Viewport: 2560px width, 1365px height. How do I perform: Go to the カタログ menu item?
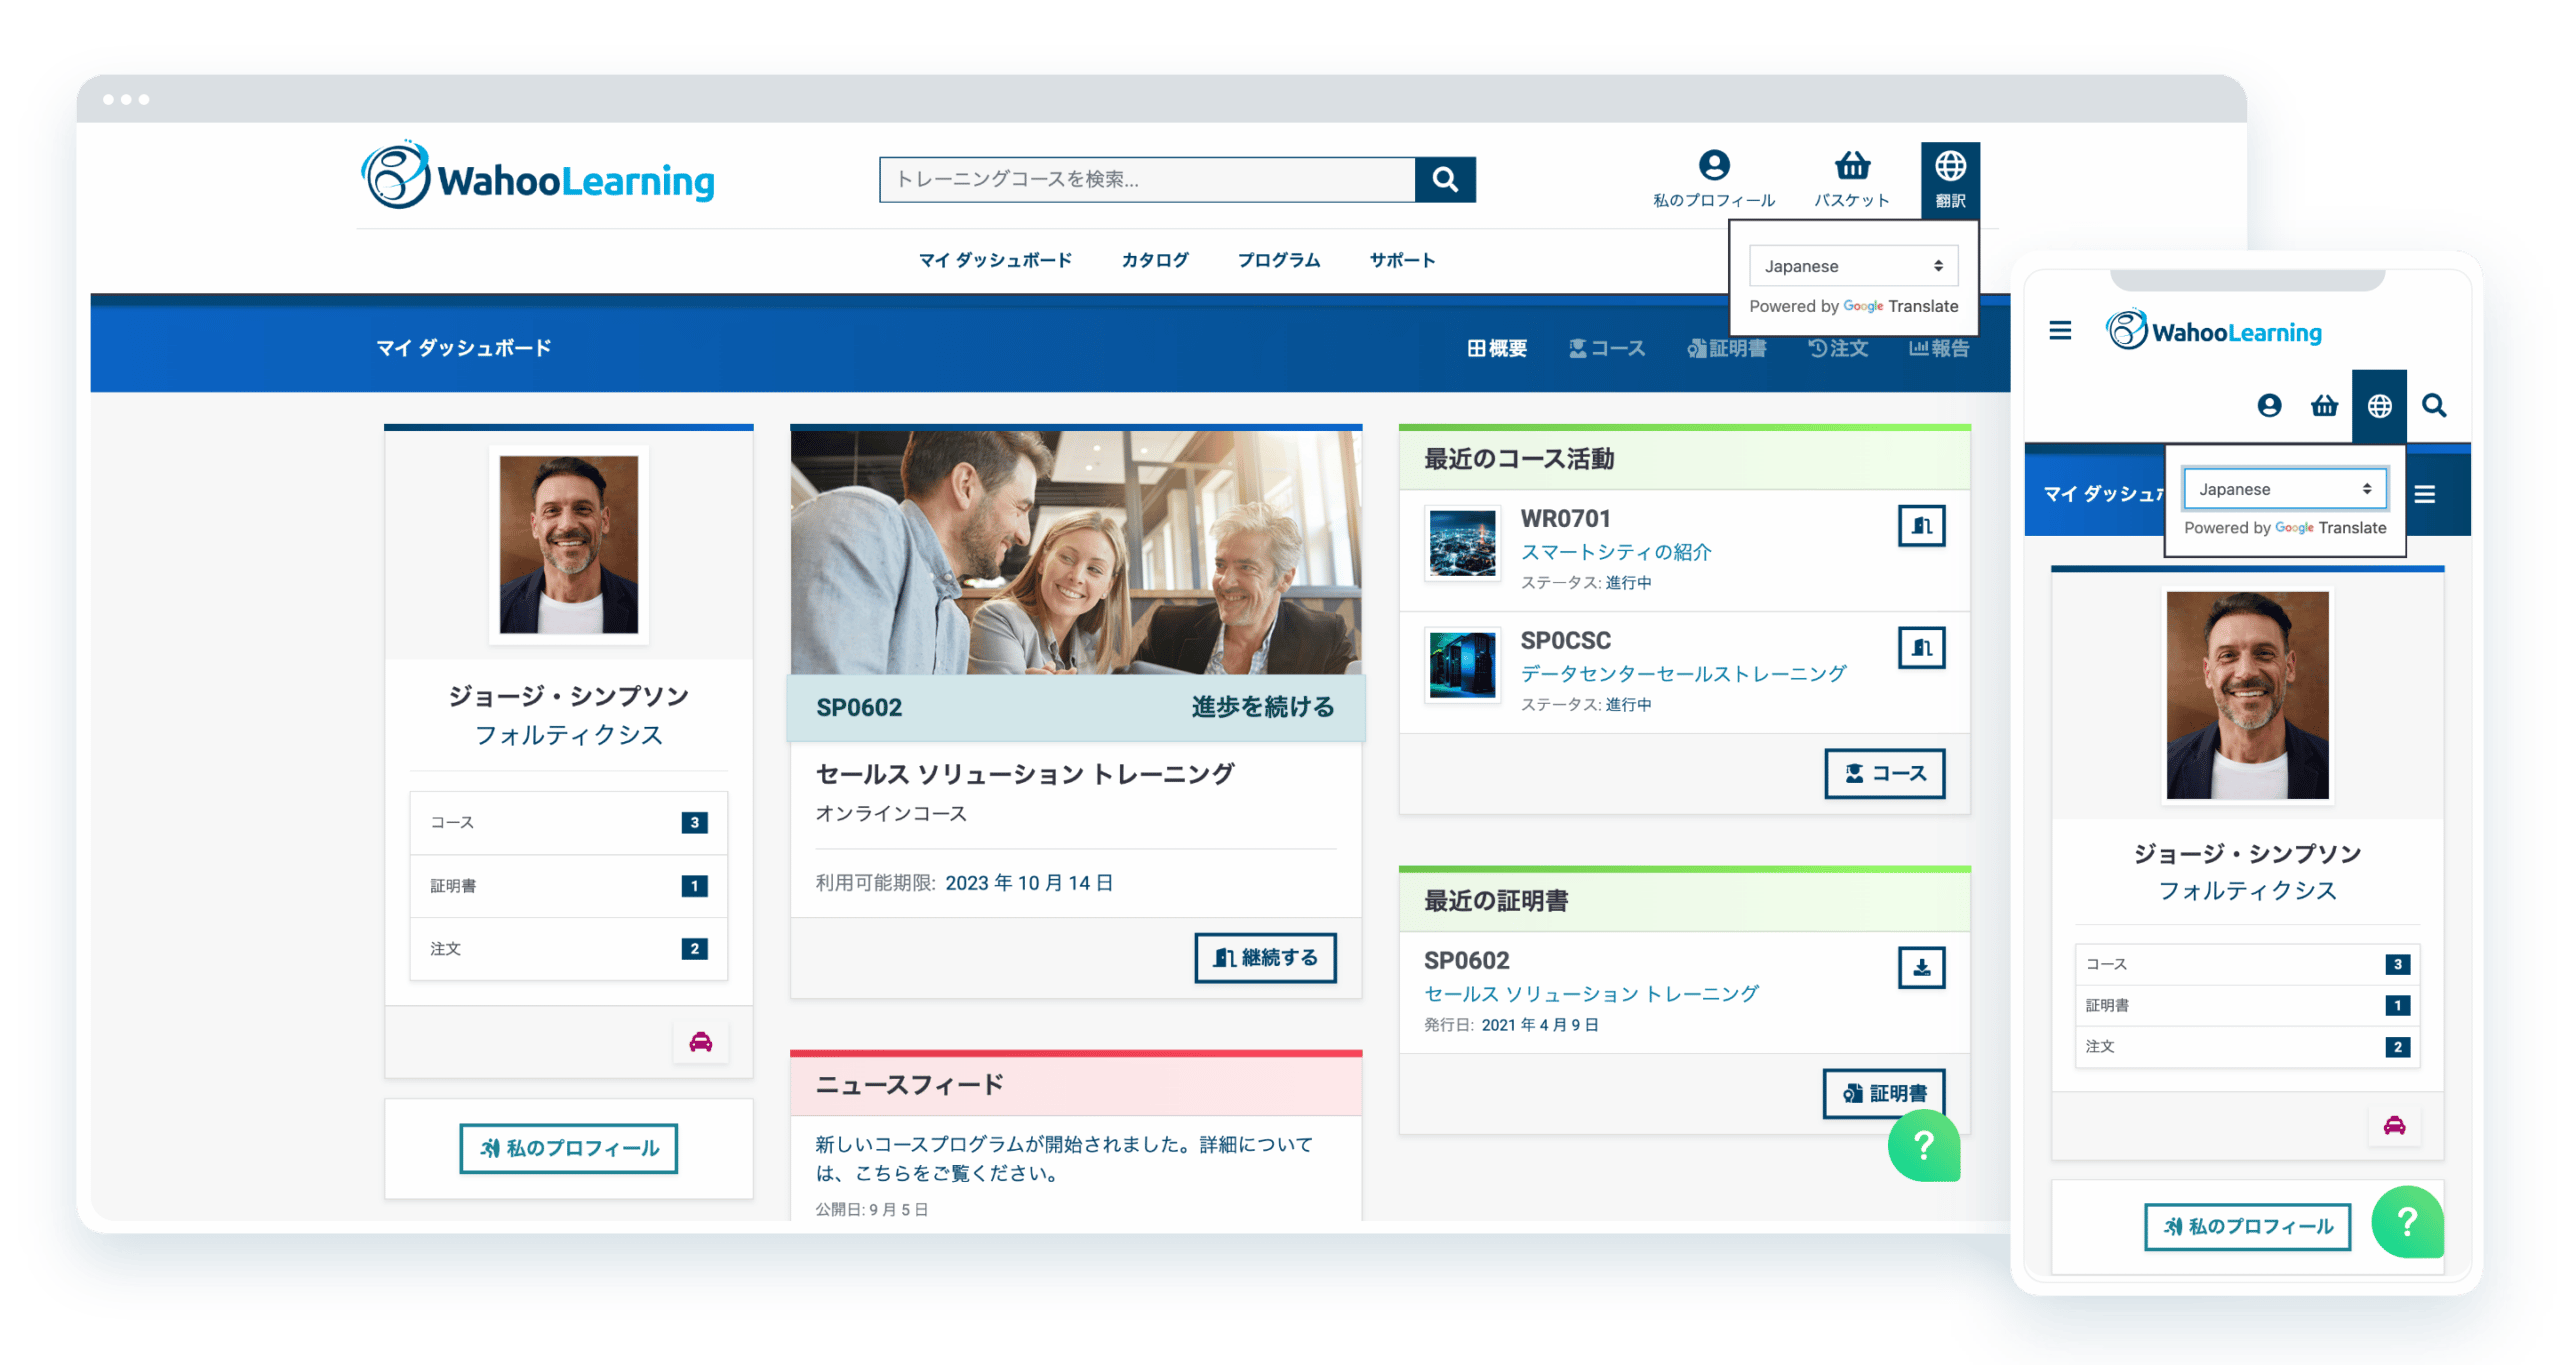tap(1154, 260)
